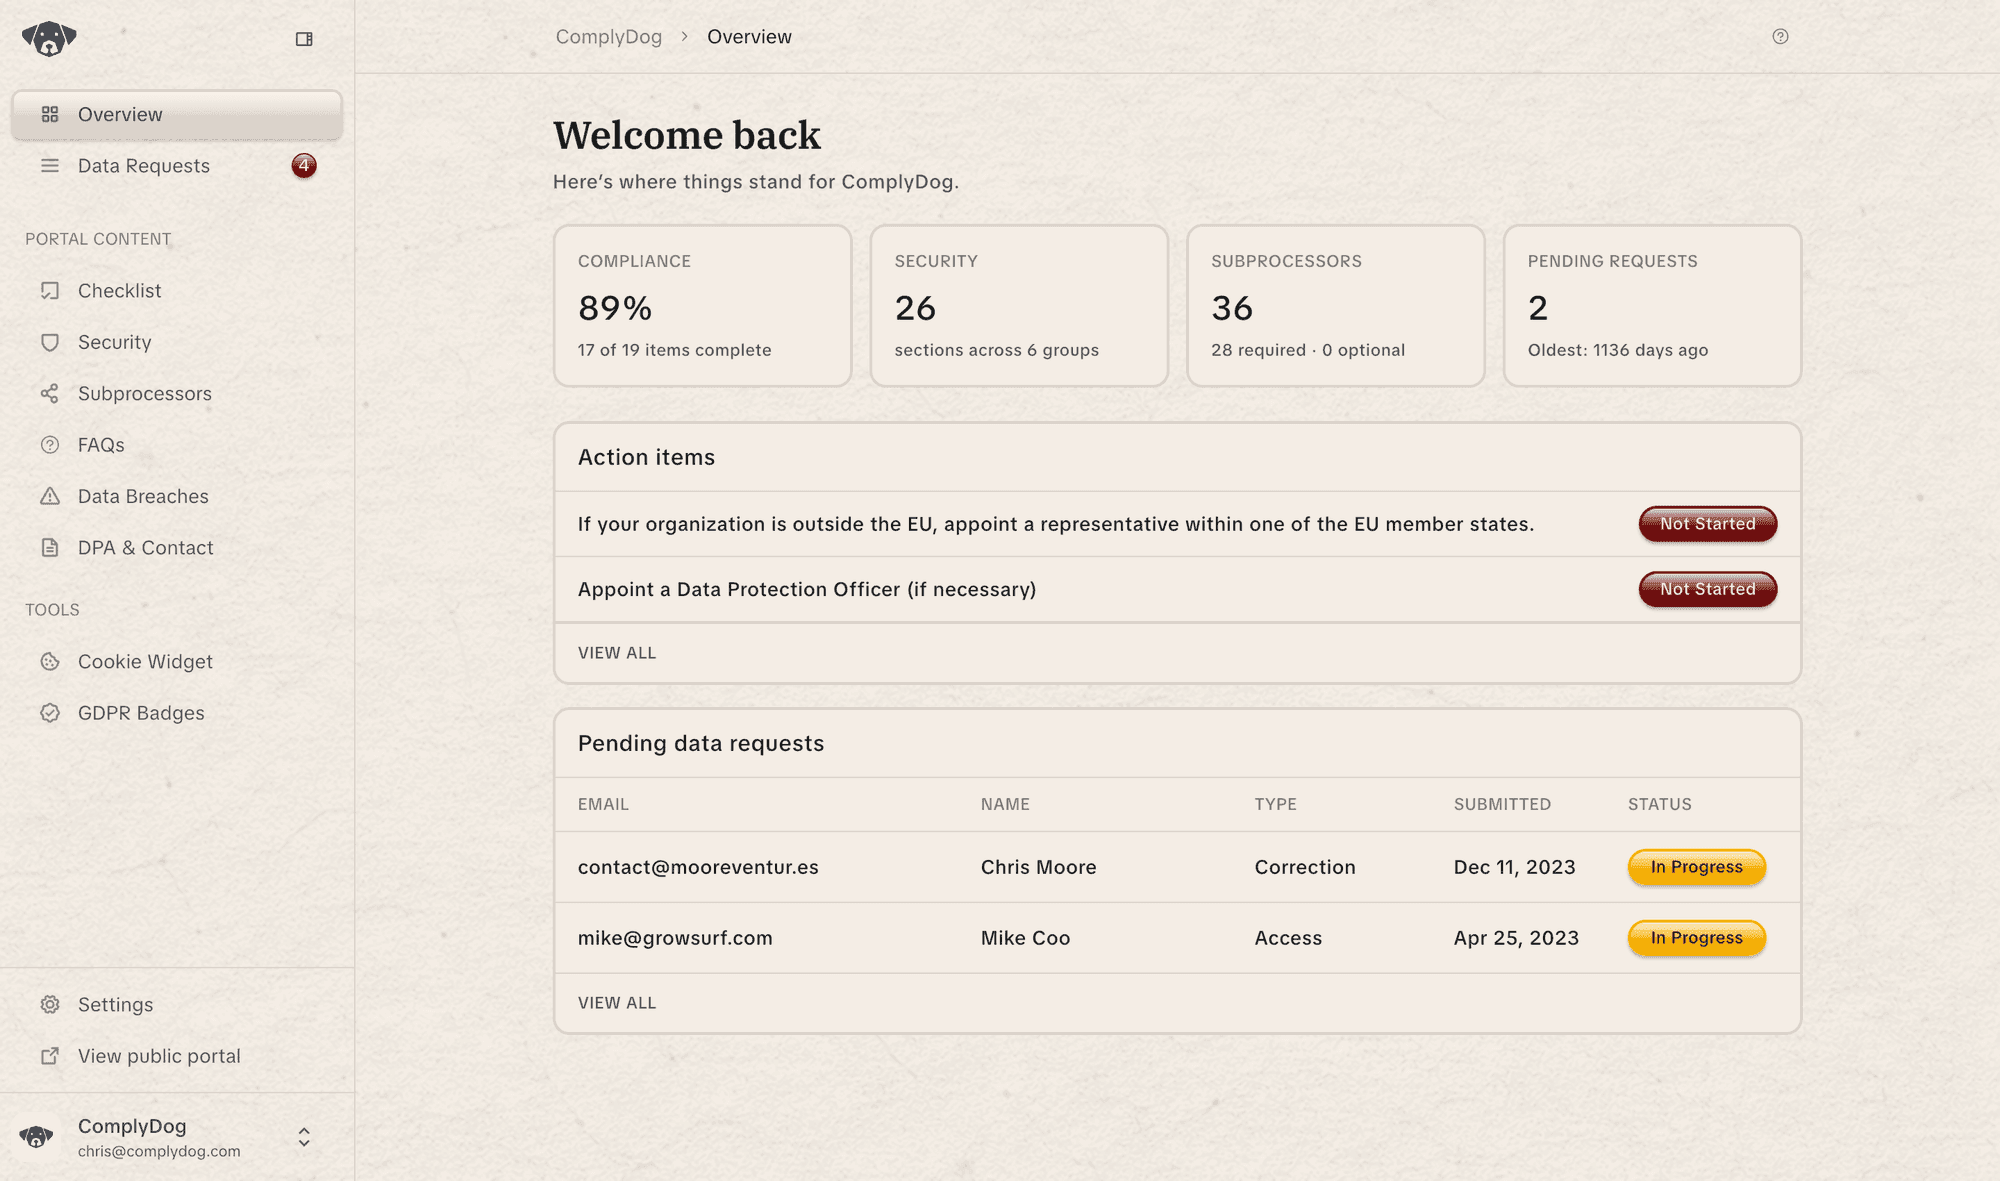
Task: Click the ComplyDog account avatar at bottom
Action: (x=37, y=1138)
